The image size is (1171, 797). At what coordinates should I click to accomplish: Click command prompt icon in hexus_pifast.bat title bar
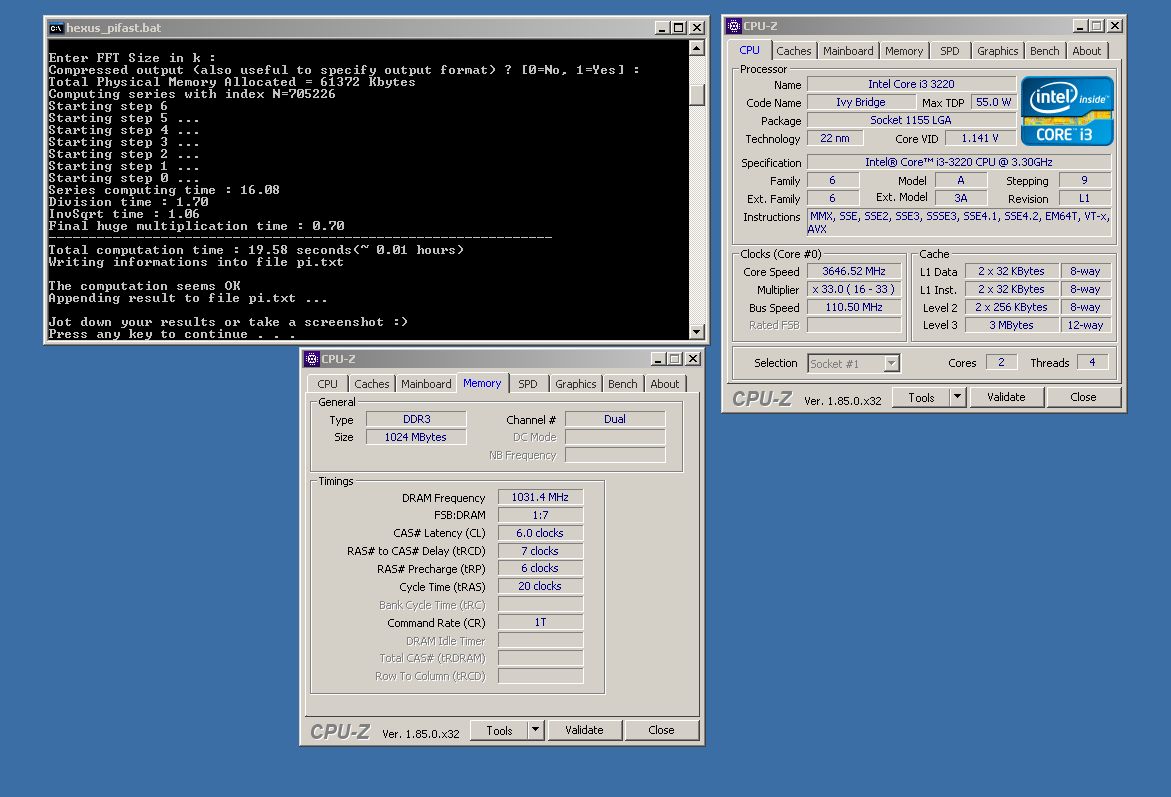point(56,28)
